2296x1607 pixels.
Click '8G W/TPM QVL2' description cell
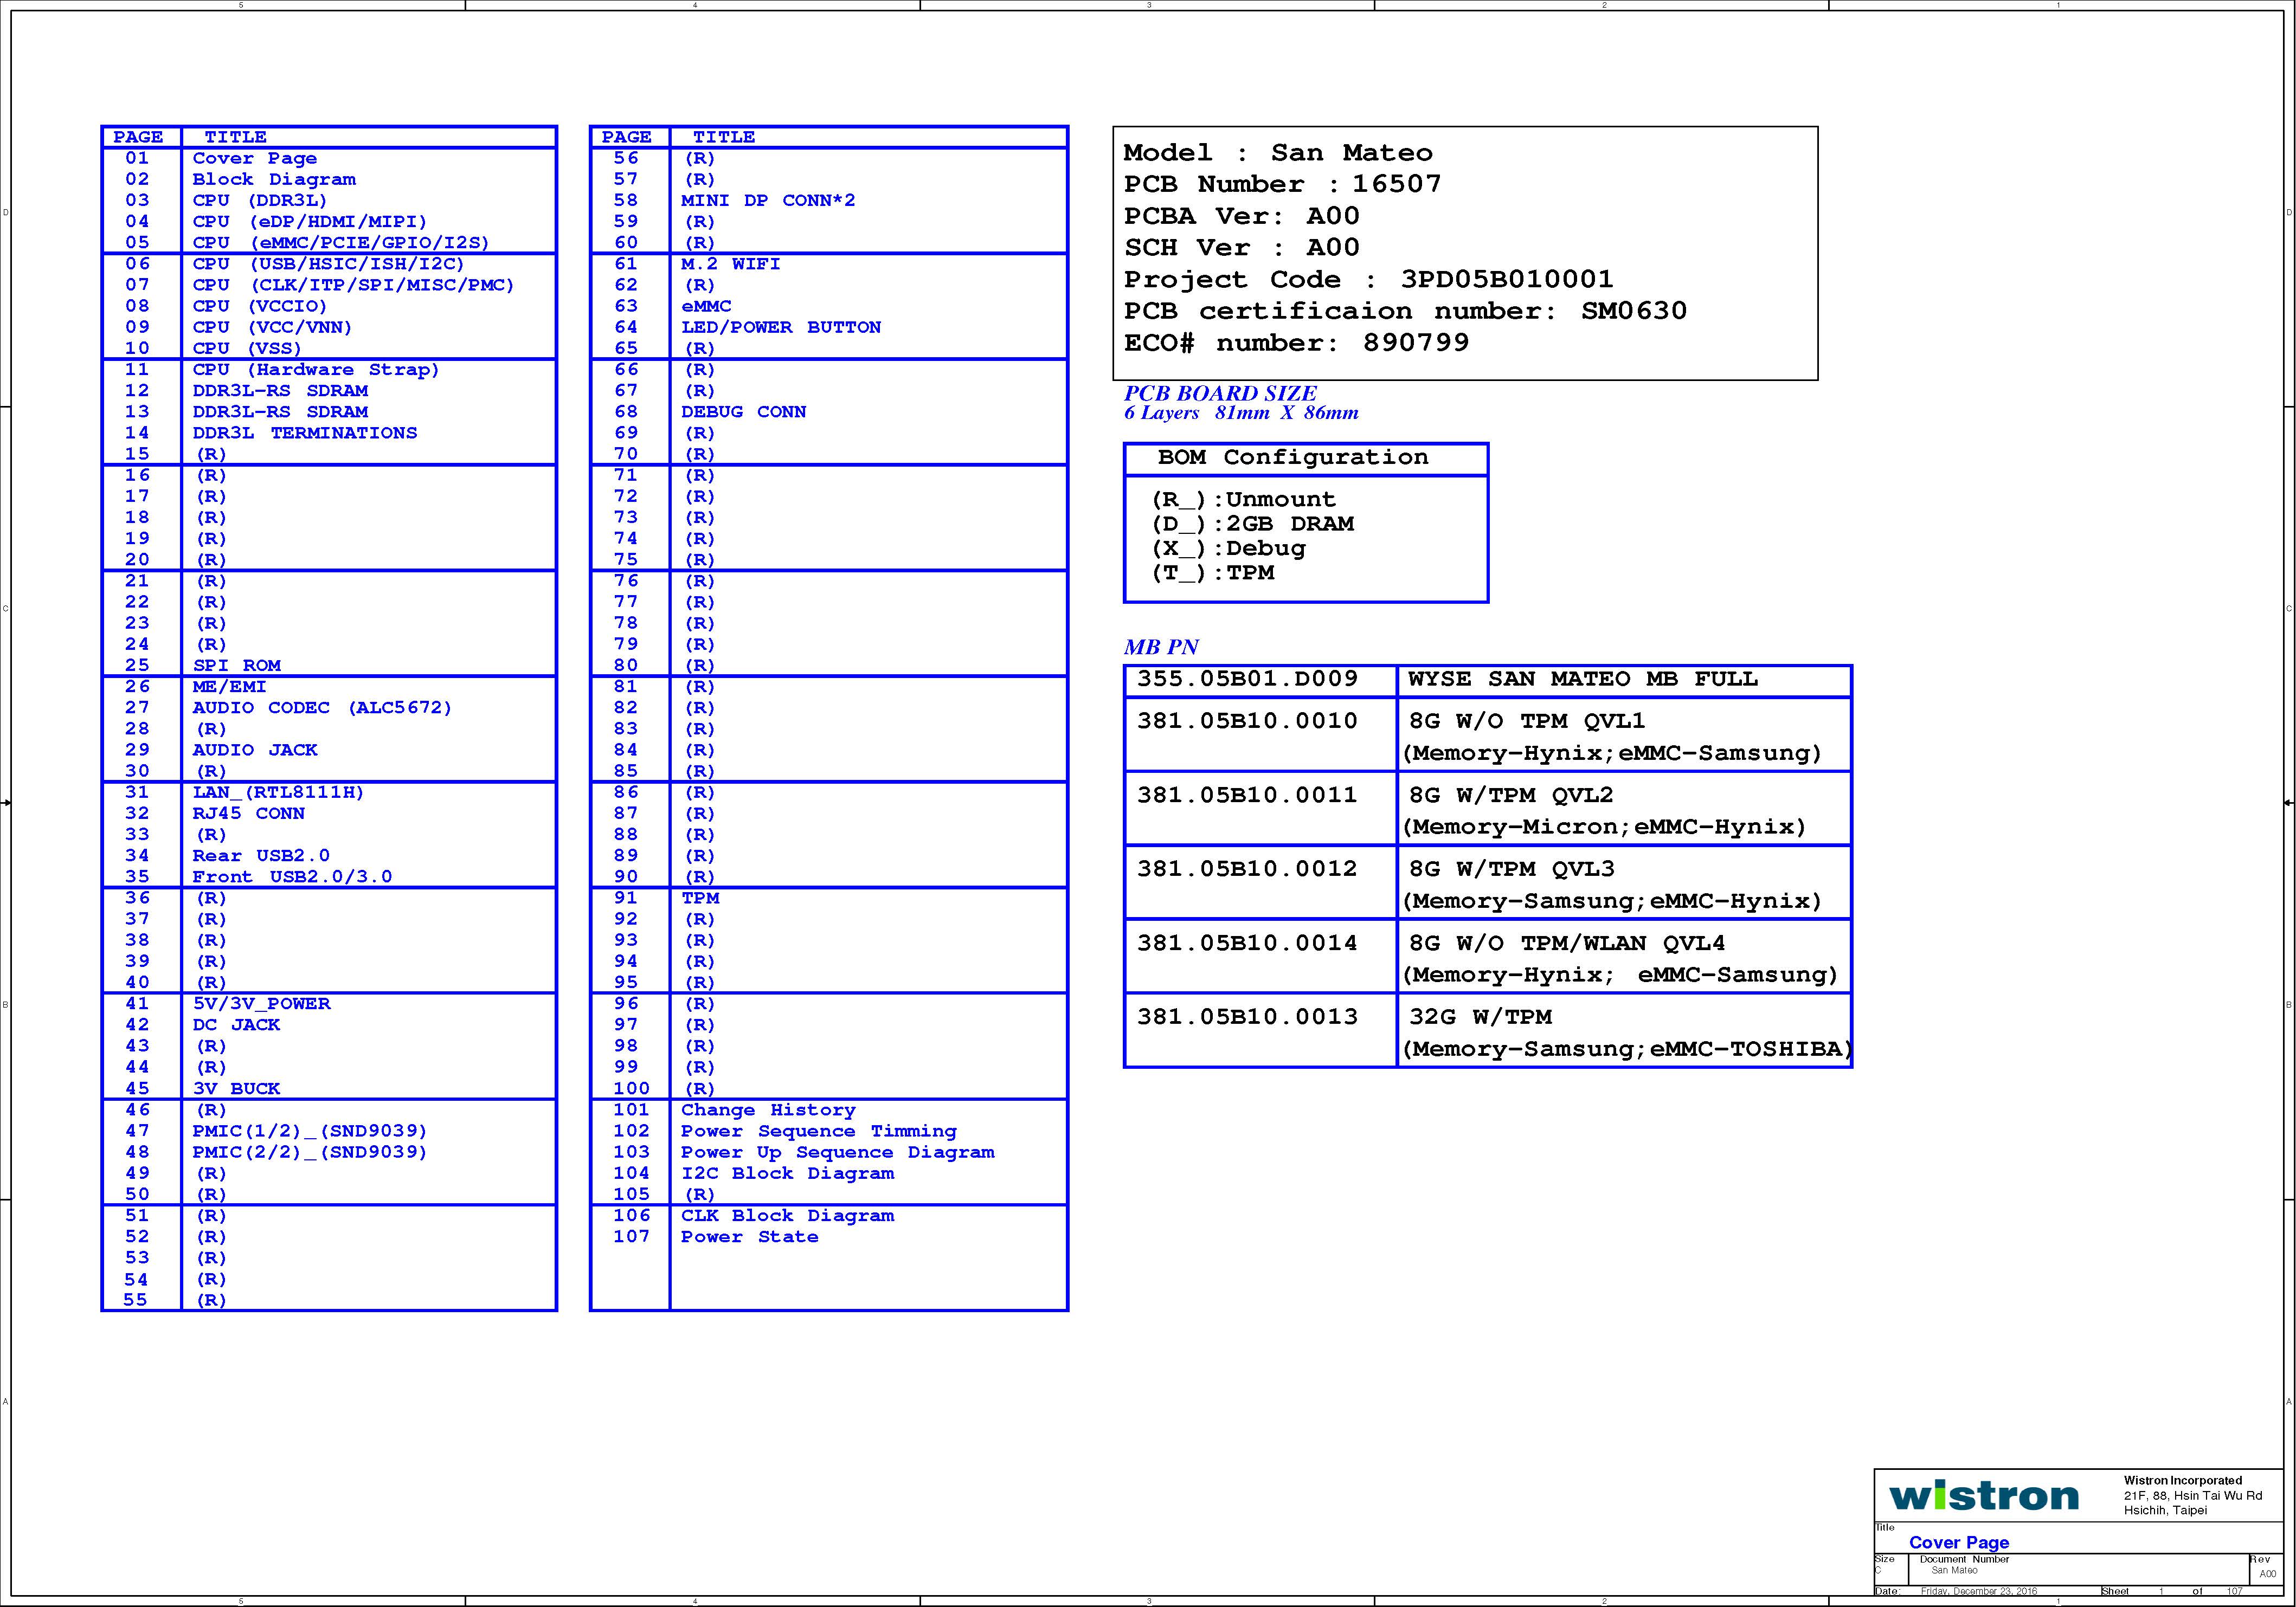[1624, 809]
